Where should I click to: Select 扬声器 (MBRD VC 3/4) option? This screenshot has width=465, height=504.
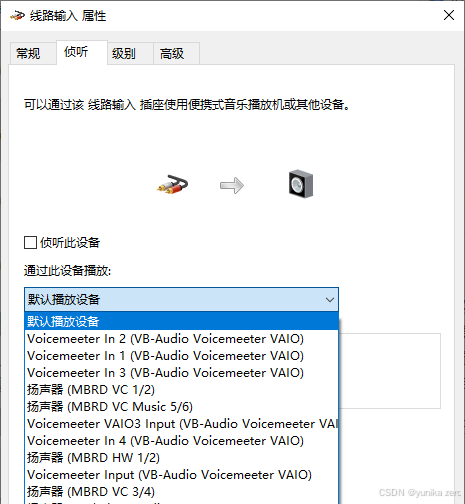coord(182,492)
